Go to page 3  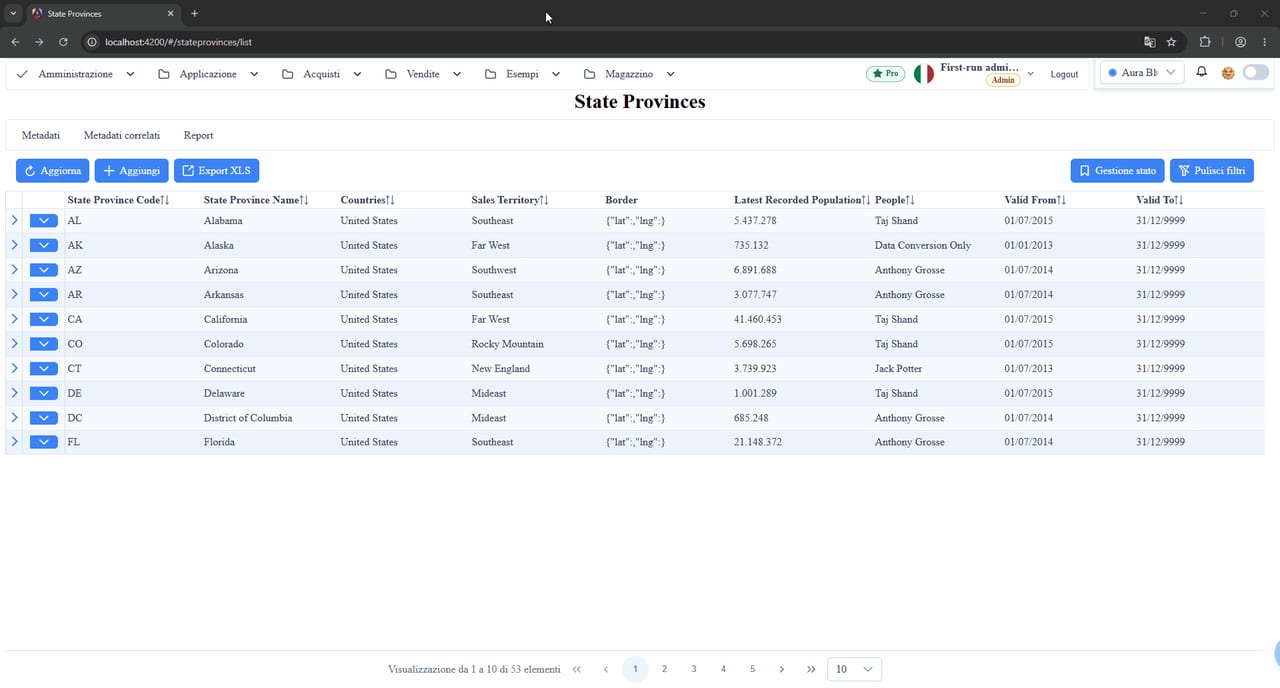click(693, 669)
